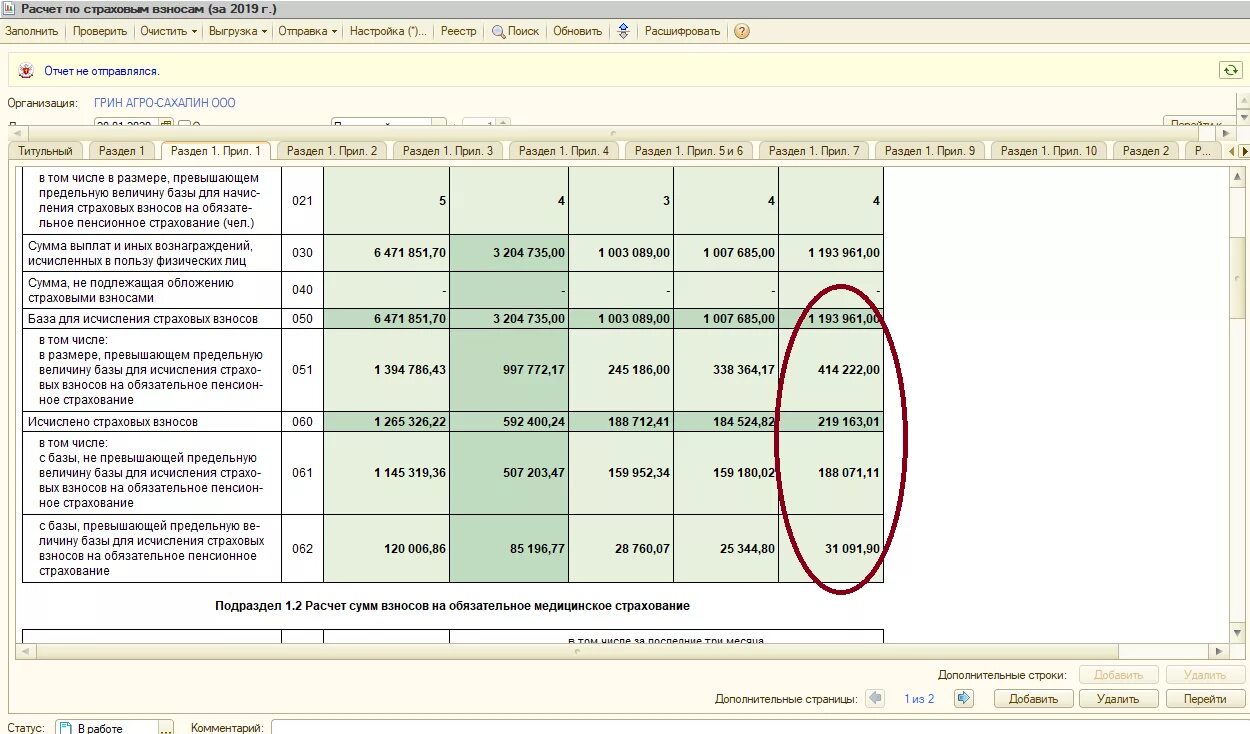This screenshot has width=1250, height=734.
Task: Go to previous additional page arrow
Action: [x=875, y=698]
